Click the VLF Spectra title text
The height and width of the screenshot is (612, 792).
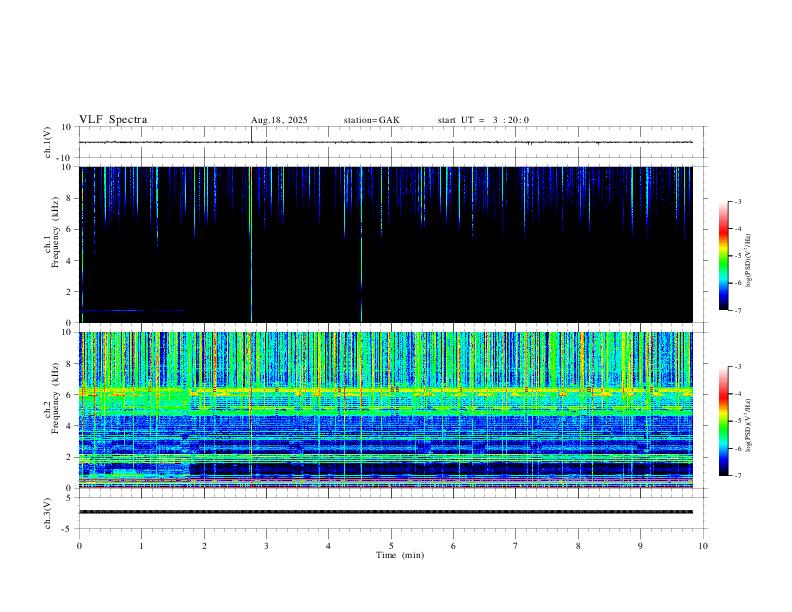(x=113, y=120)
